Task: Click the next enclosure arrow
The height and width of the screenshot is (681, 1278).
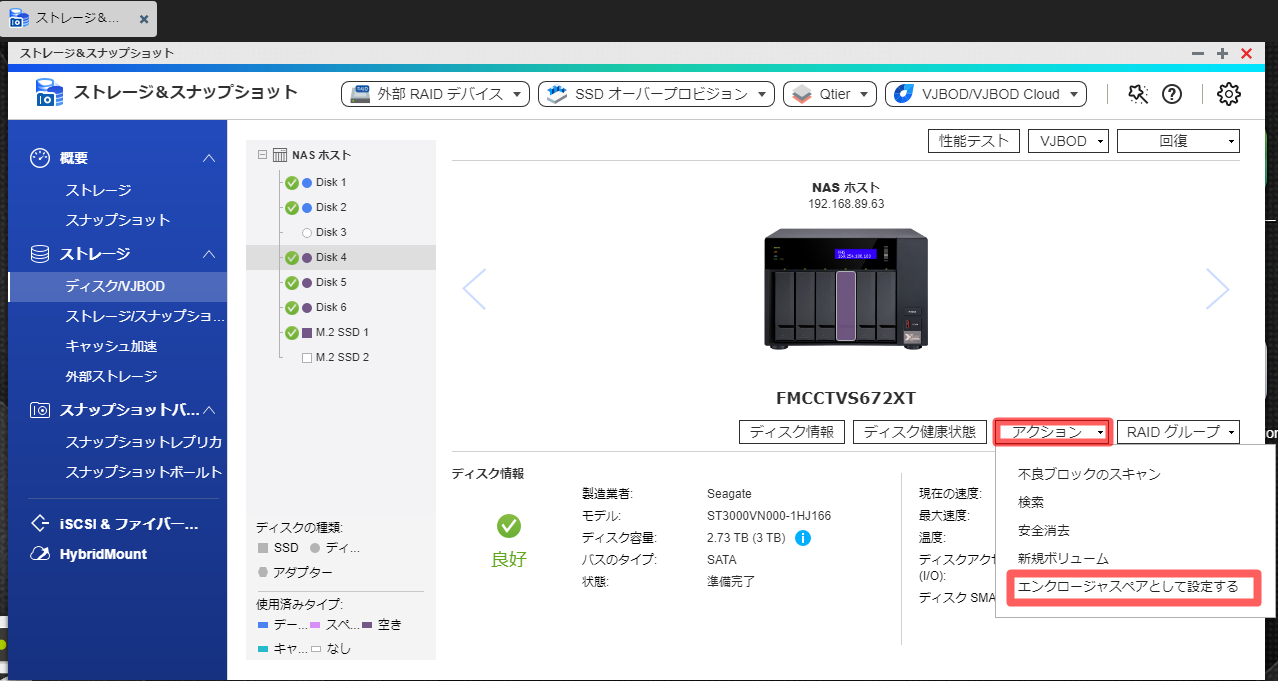Action: coord(1217,289)
